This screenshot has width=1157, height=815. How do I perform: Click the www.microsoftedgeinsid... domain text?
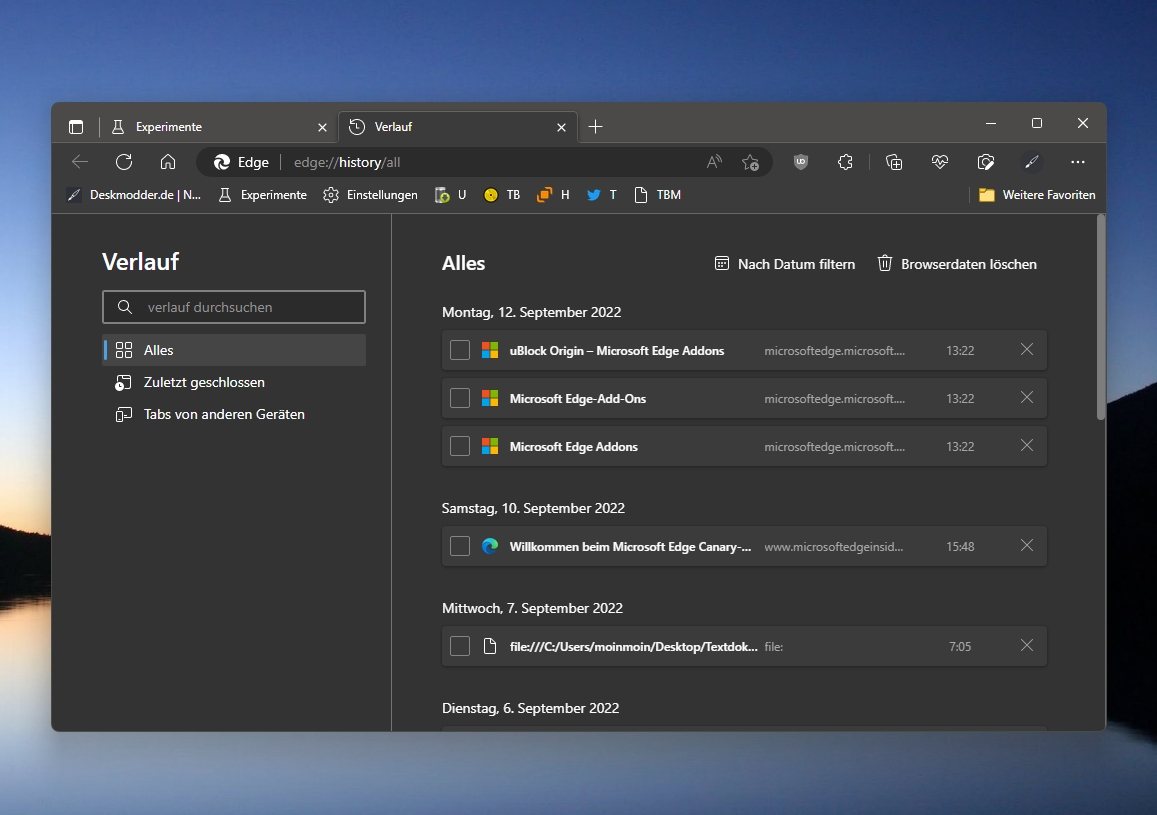click(834, 547)
